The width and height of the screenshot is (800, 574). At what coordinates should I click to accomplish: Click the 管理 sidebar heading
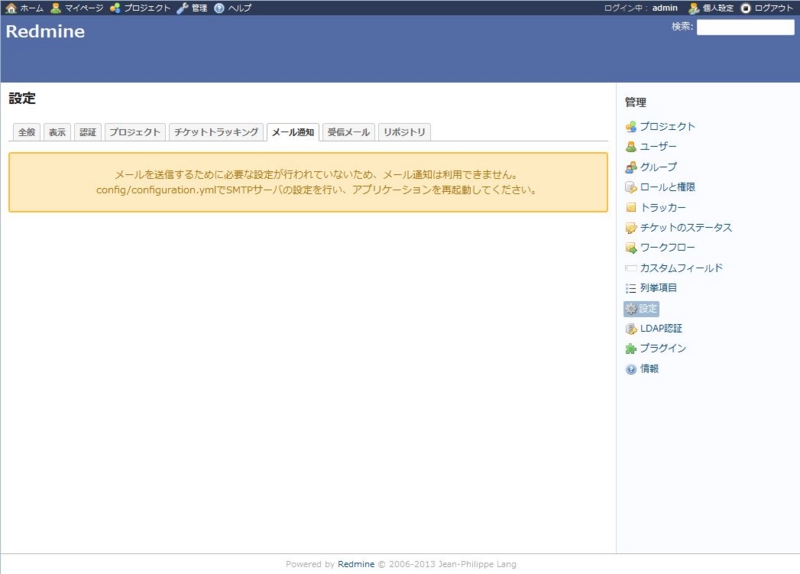636,103
